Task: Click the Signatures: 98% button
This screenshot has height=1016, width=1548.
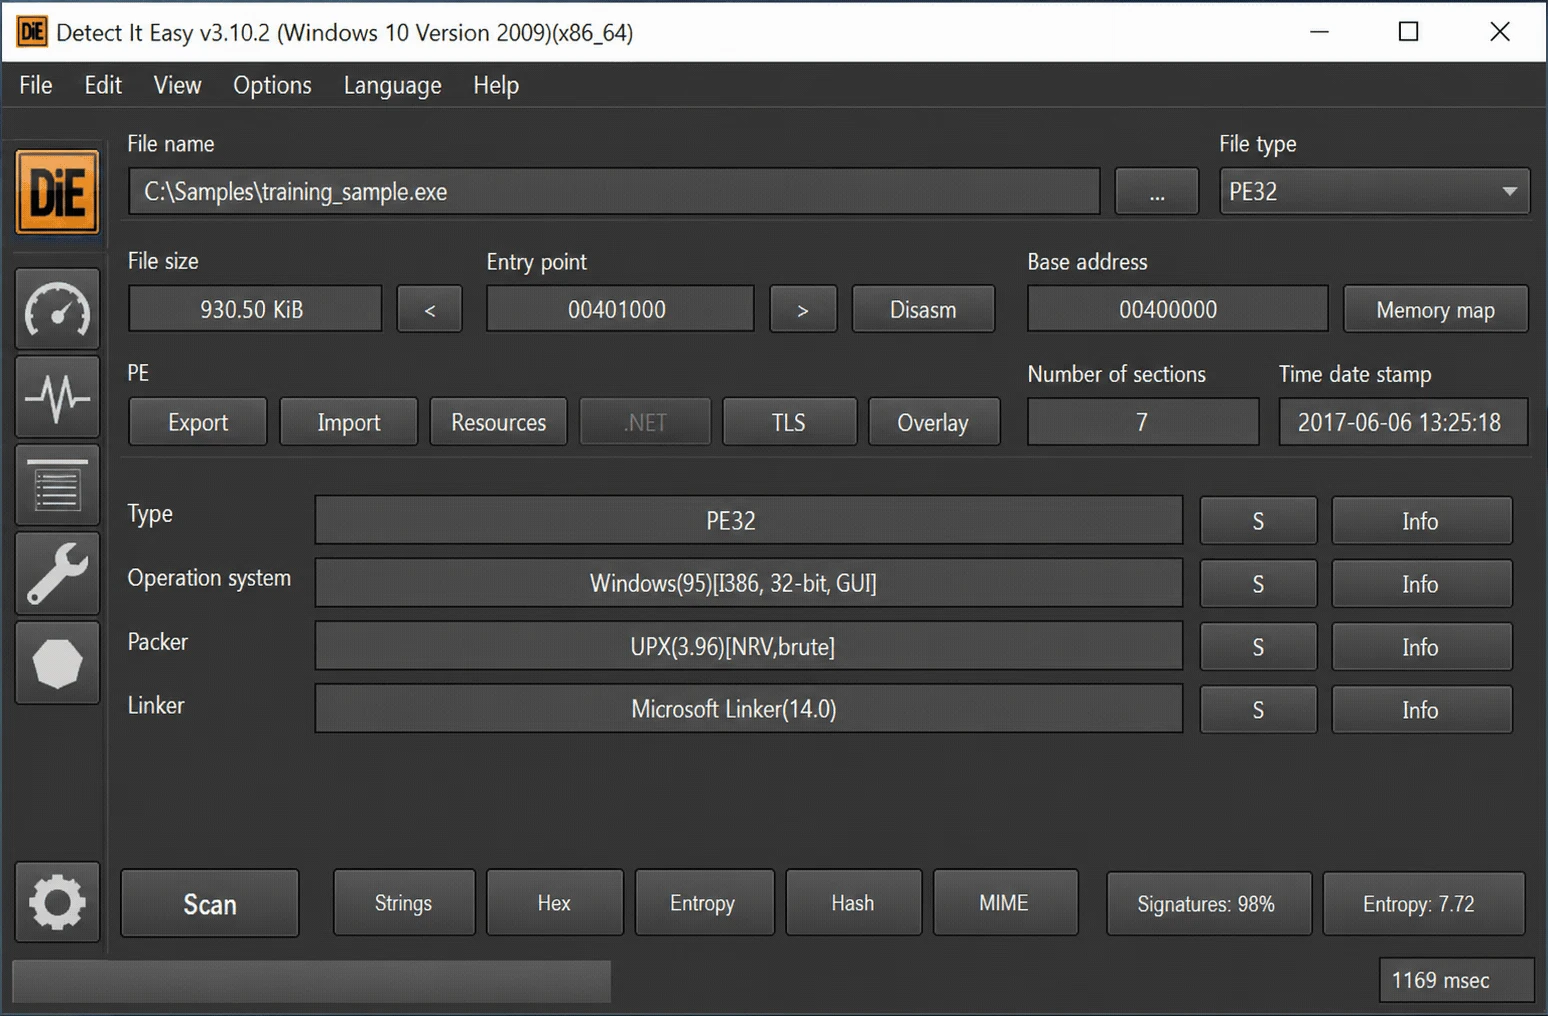Action: point(1208,903)
